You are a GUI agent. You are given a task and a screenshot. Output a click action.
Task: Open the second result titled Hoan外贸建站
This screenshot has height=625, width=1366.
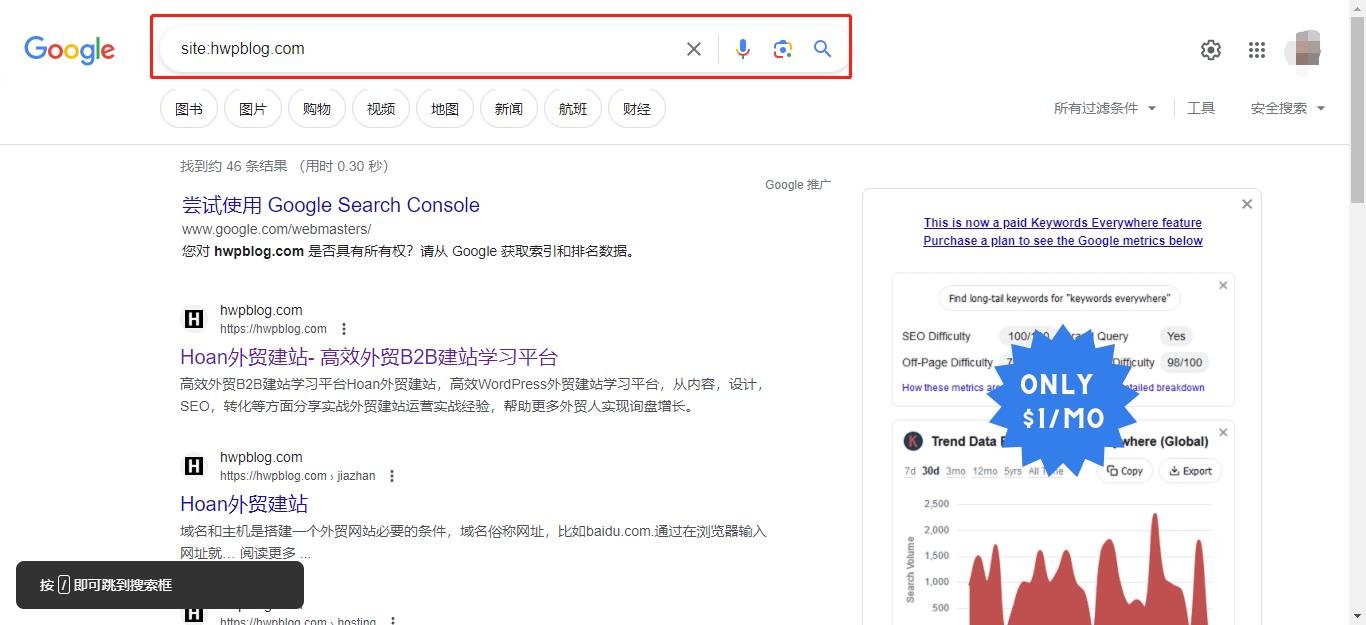(244, 504)
